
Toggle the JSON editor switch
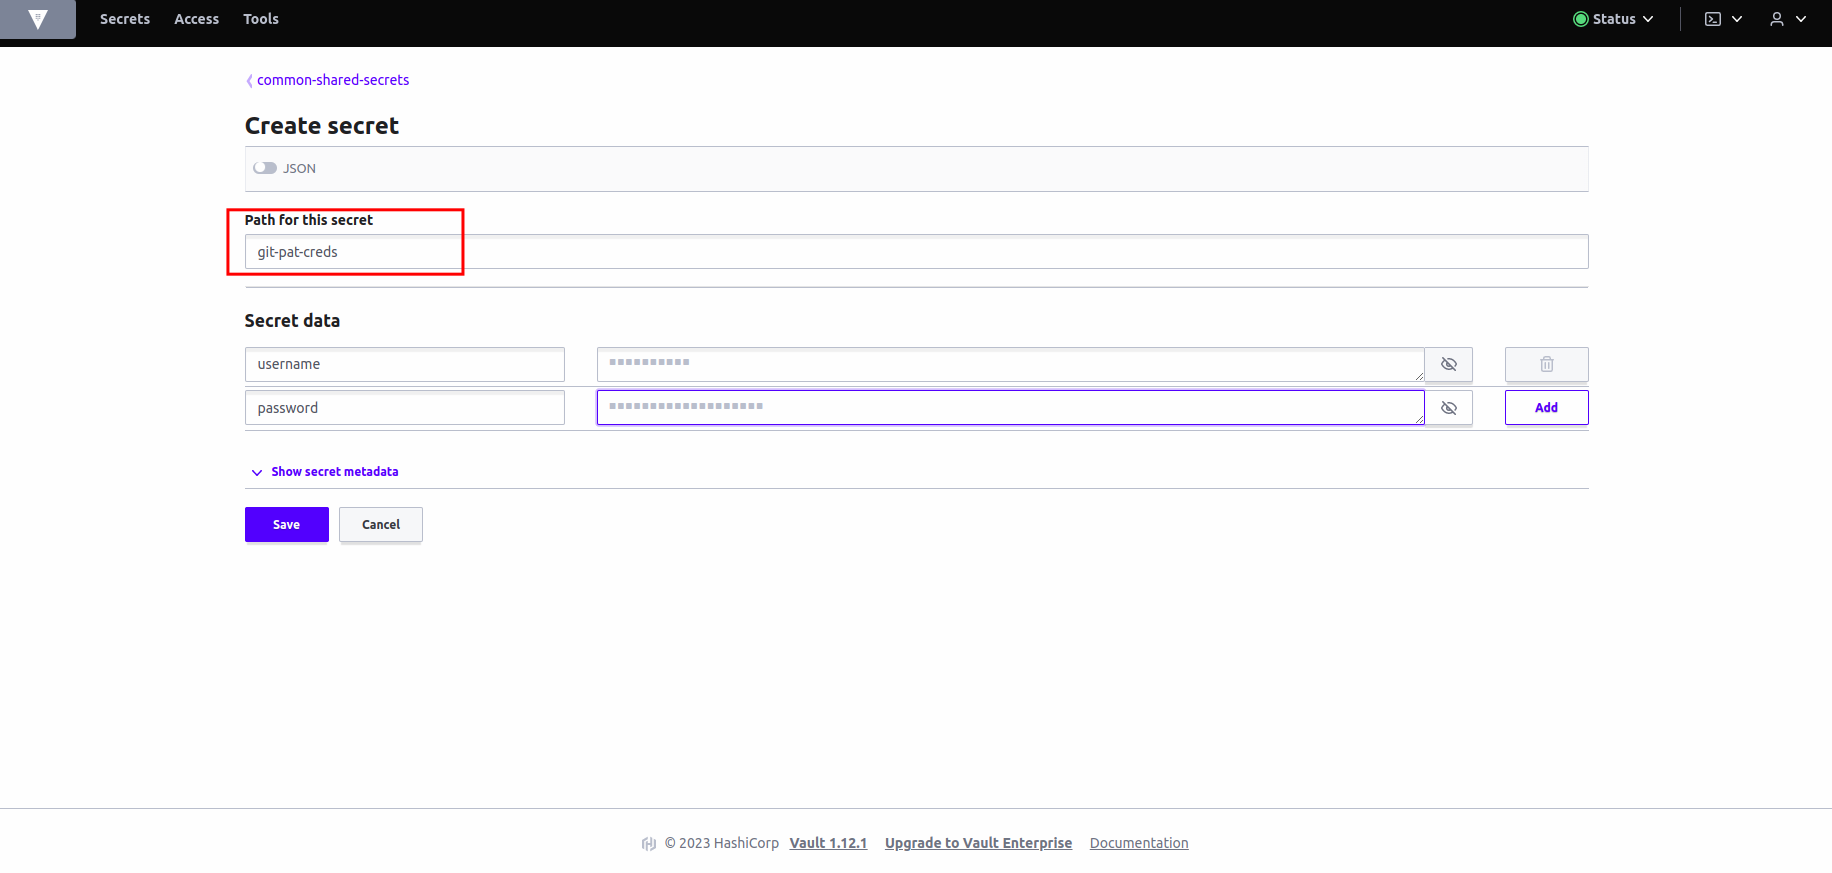pyautogui.click(x=265, y=168)
